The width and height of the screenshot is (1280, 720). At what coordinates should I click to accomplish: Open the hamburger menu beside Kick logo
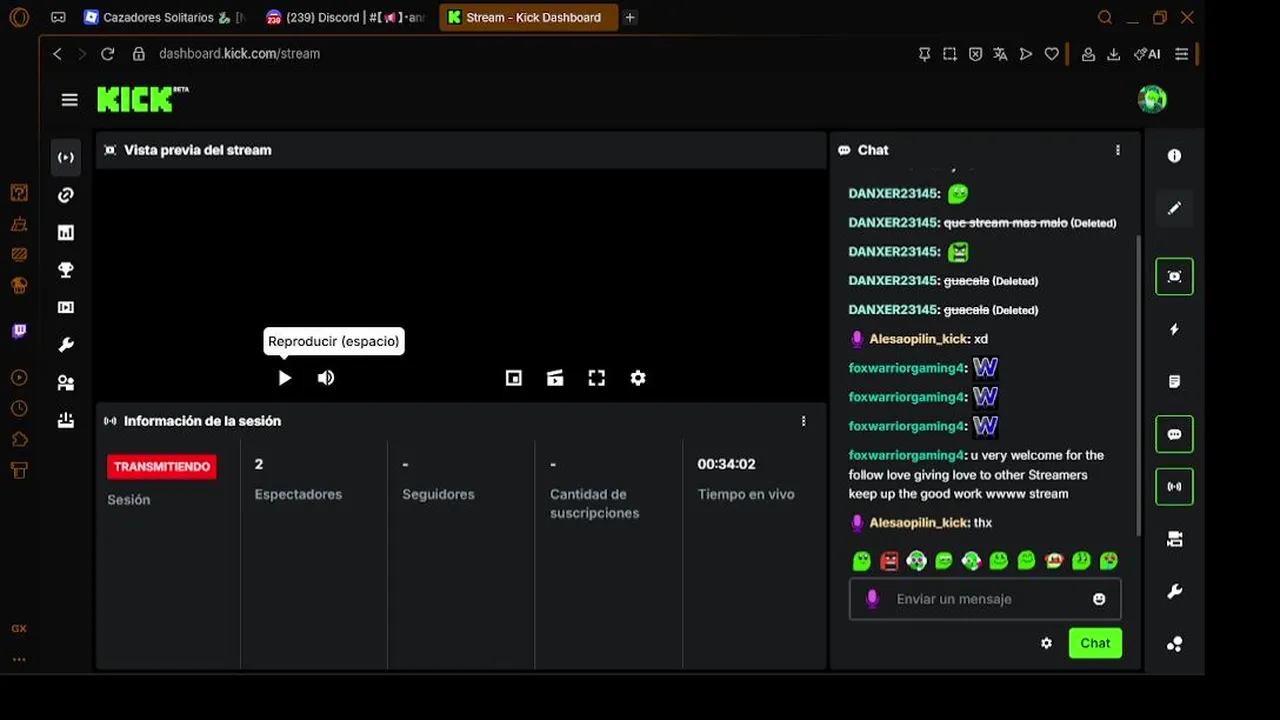tap(69, 100)
